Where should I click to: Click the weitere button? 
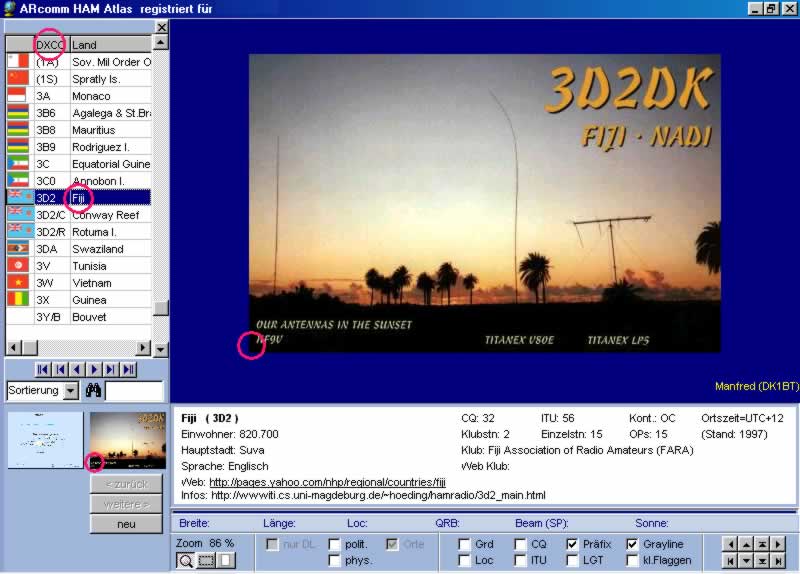127,504
